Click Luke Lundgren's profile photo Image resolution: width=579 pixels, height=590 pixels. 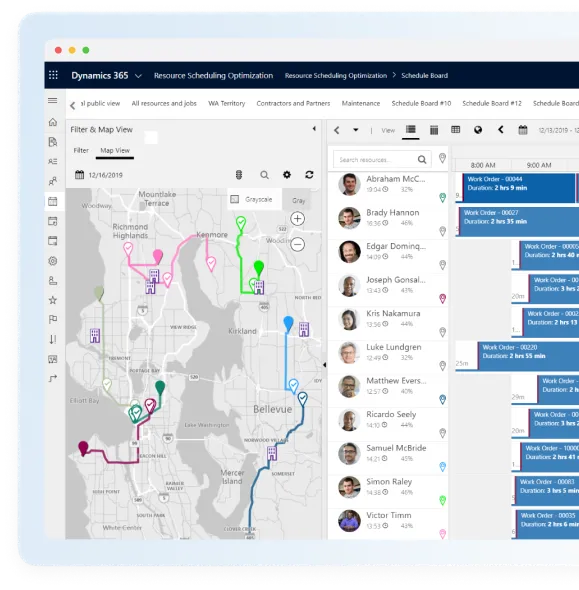pyautogui.click(x=349, y=353)
